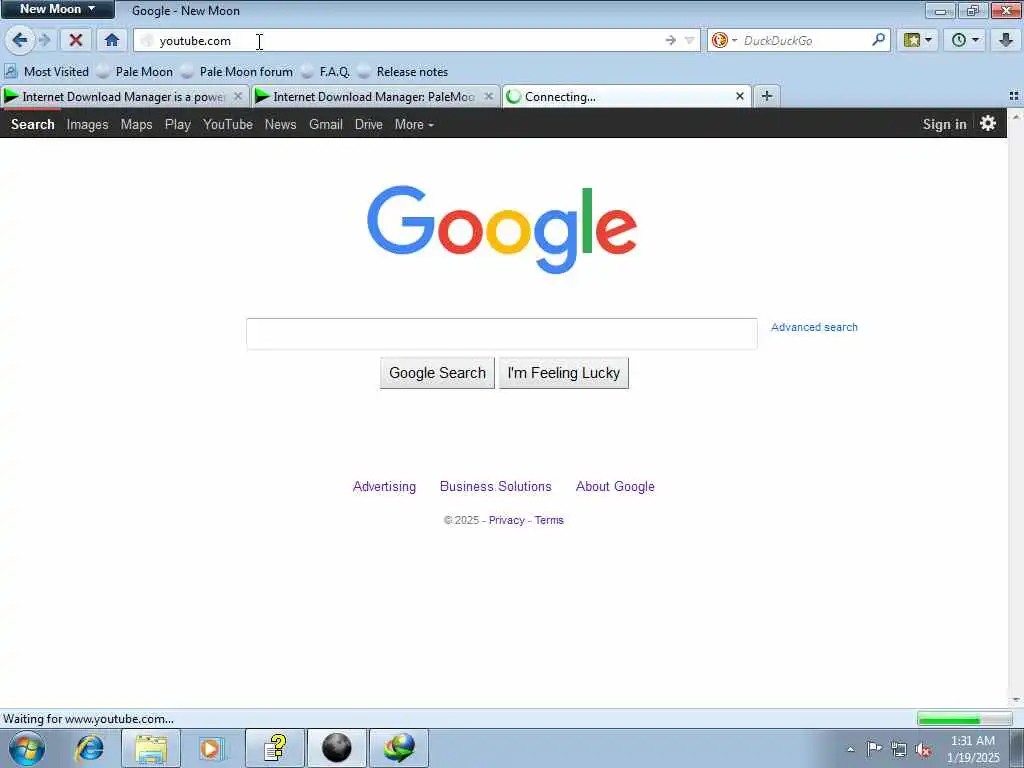
Task: Open Maps in the Google top bar
Action: tap(136, 124)
